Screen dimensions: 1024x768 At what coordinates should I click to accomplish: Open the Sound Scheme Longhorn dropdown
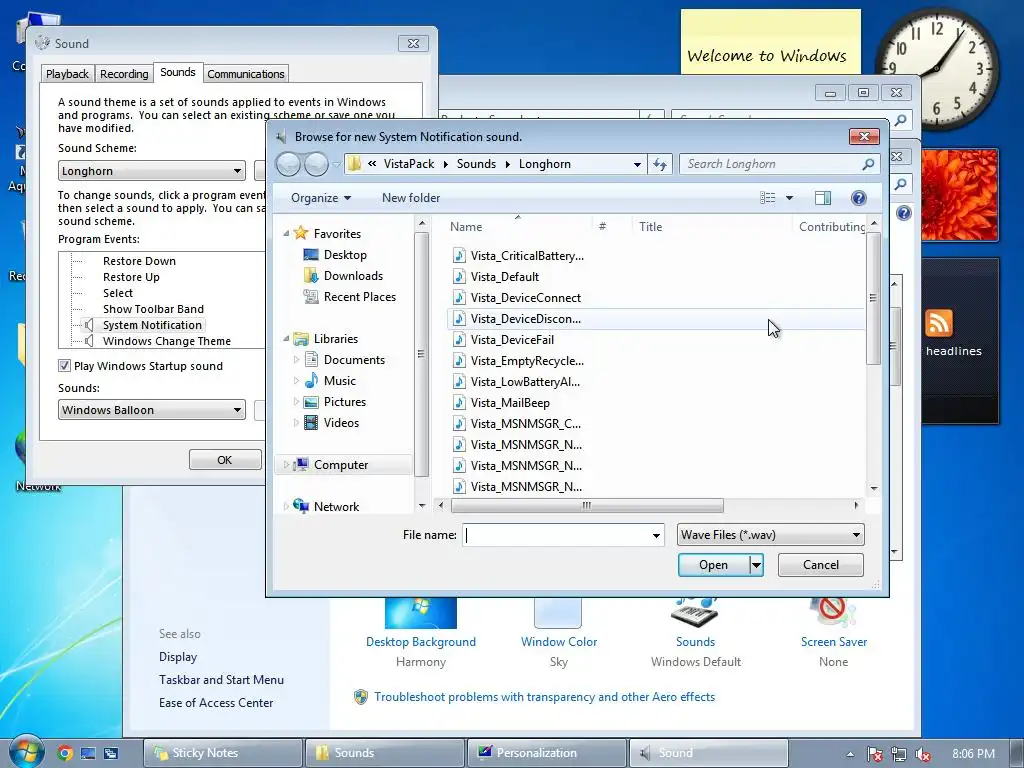(x=152, y=171)
